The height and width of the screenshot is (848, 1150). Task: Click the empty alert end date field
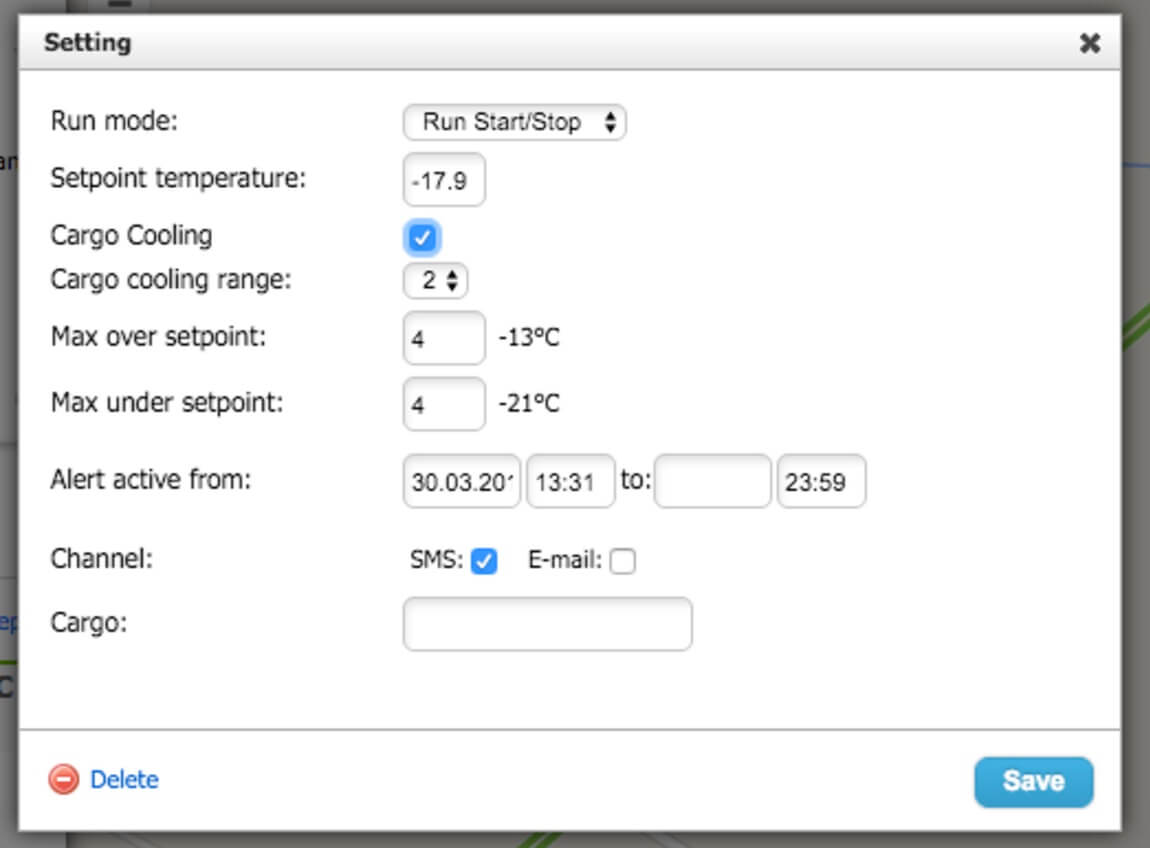pos(712,482)
